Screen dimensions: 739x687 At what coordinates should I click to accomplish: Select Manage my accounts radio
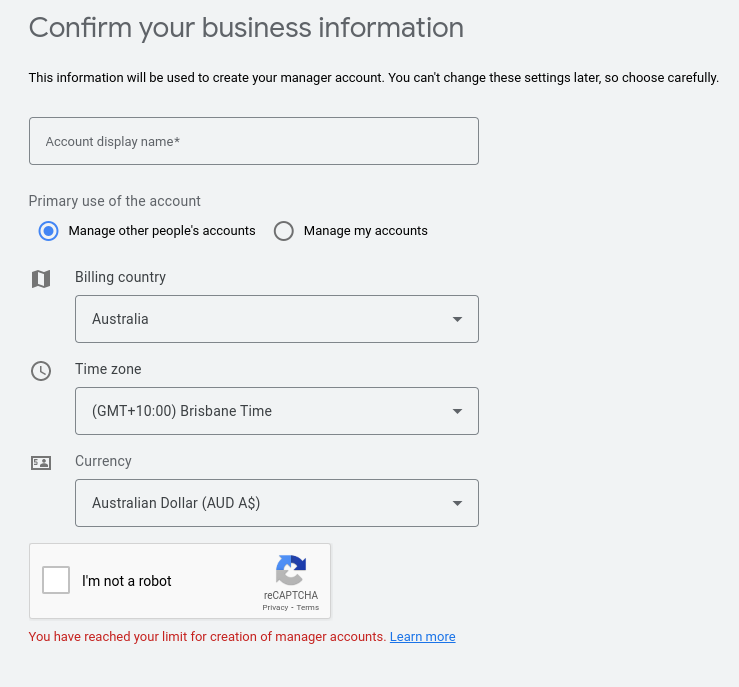pos(284,231)
